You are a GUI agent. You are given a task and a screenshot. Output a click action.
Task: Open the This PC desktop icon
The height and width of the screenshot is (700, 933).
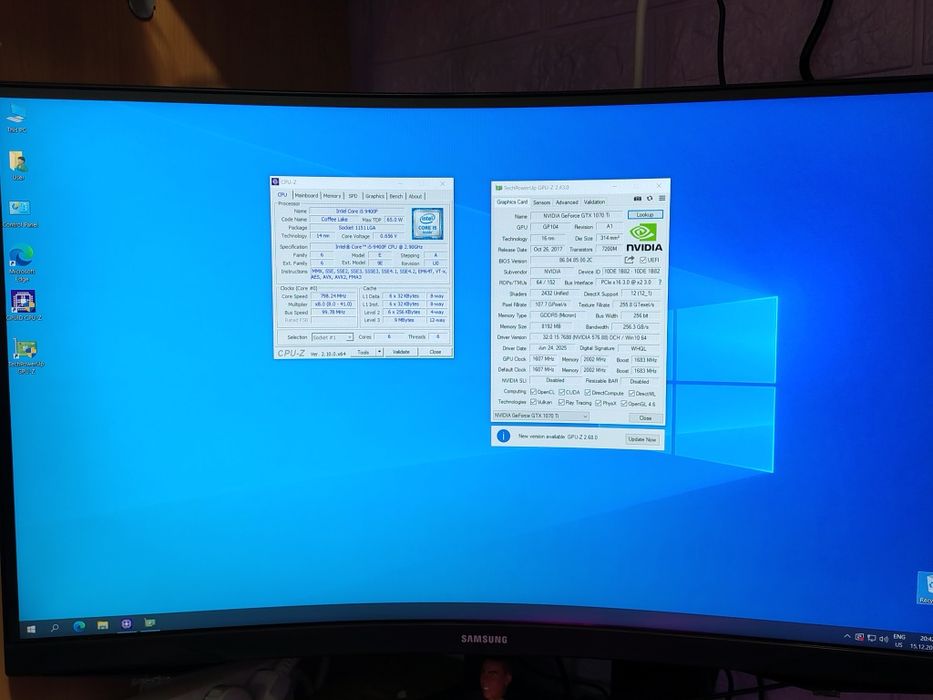pos(16,117)
